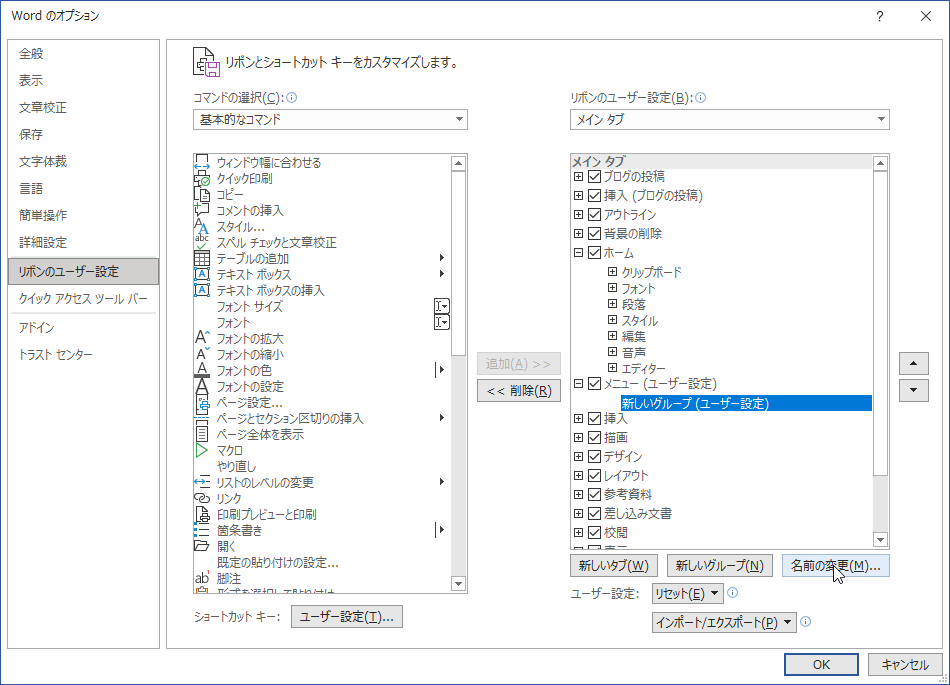Select the ページ全体を表示 icon
The image size is (950, 685).
tap(202, 434)
